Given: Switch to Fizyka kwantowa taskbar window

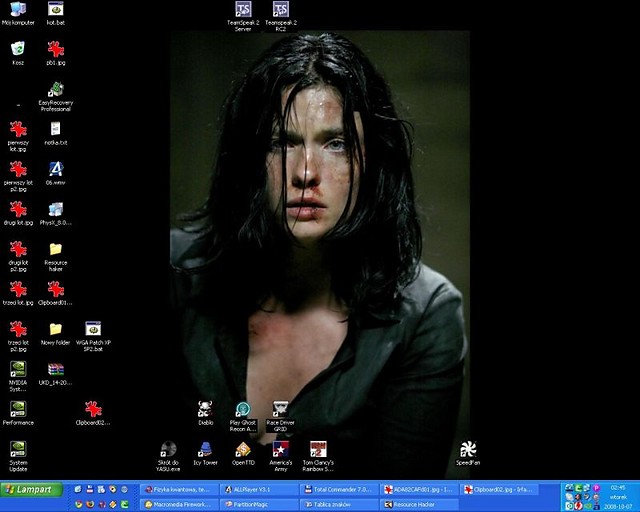Looking at the screenshot, I should coord(178,490).
